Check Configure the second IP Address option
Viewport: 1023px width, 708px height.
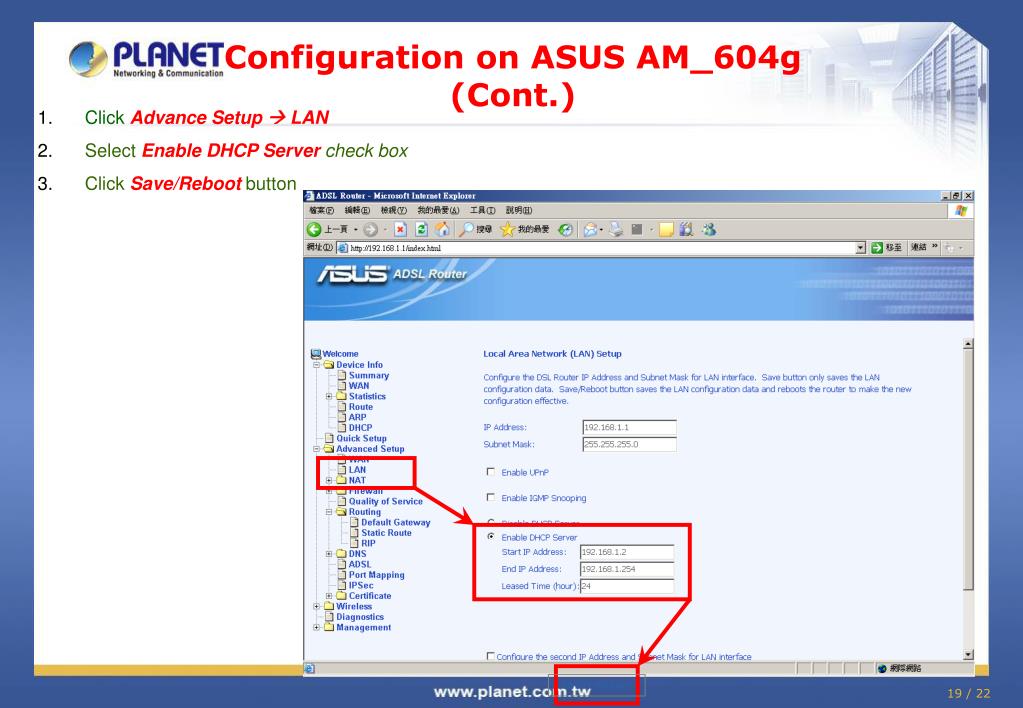[x=490, y=656]
